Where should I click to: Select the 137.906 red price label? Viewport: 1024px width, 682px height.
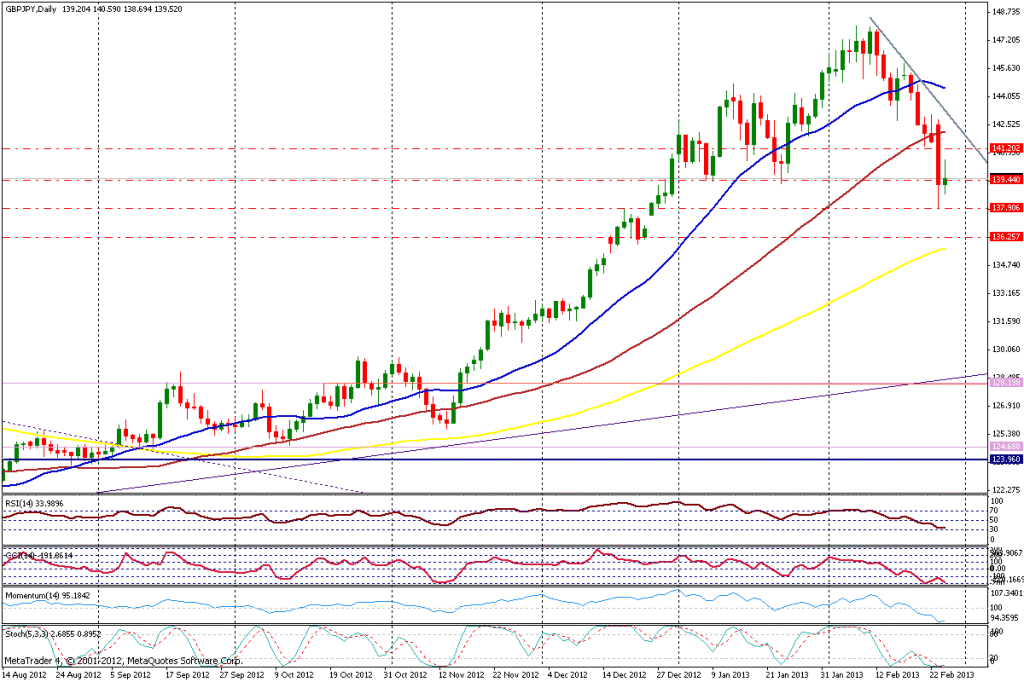tap(1004, 208)
